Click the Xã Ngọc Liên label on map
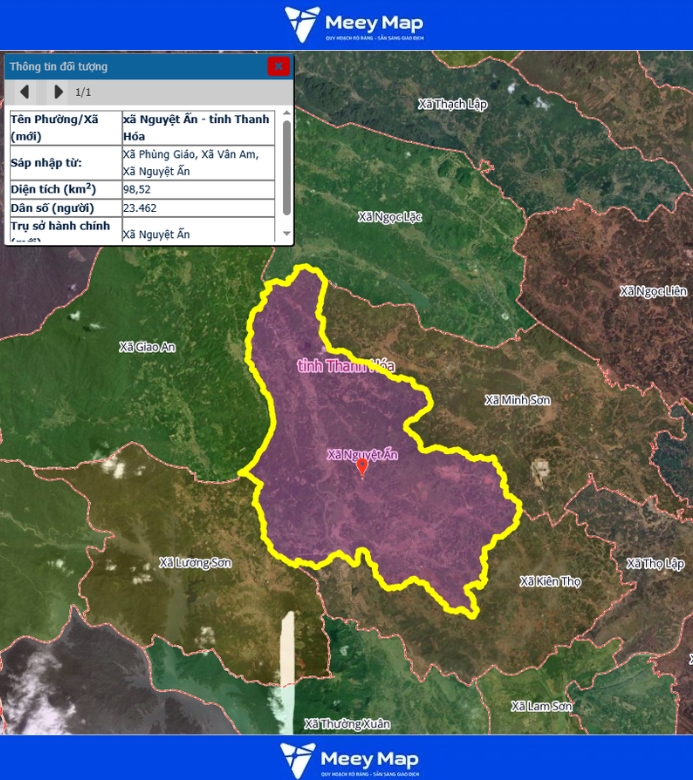The height and width of the screenshot is (780, 693). click(653, 291)
